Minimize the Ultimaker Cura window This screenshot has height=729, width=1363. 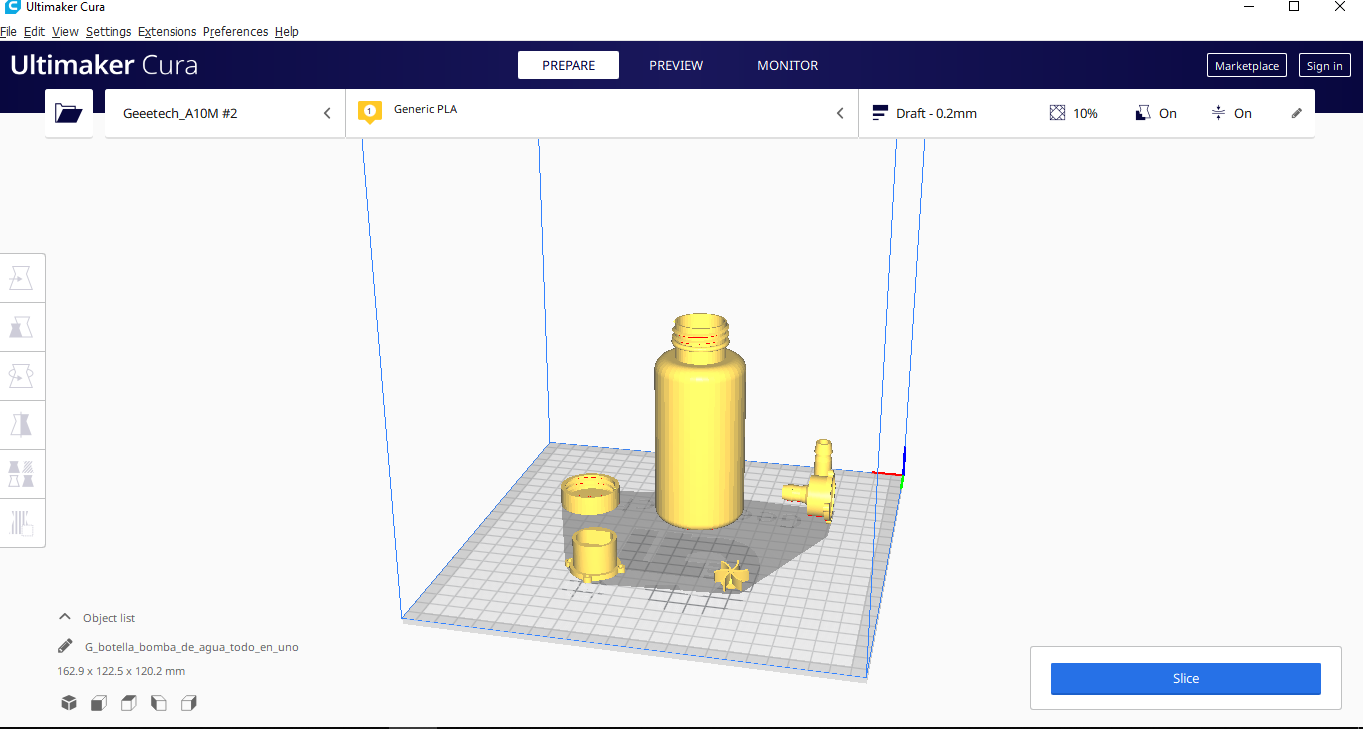pos(1248,6)
